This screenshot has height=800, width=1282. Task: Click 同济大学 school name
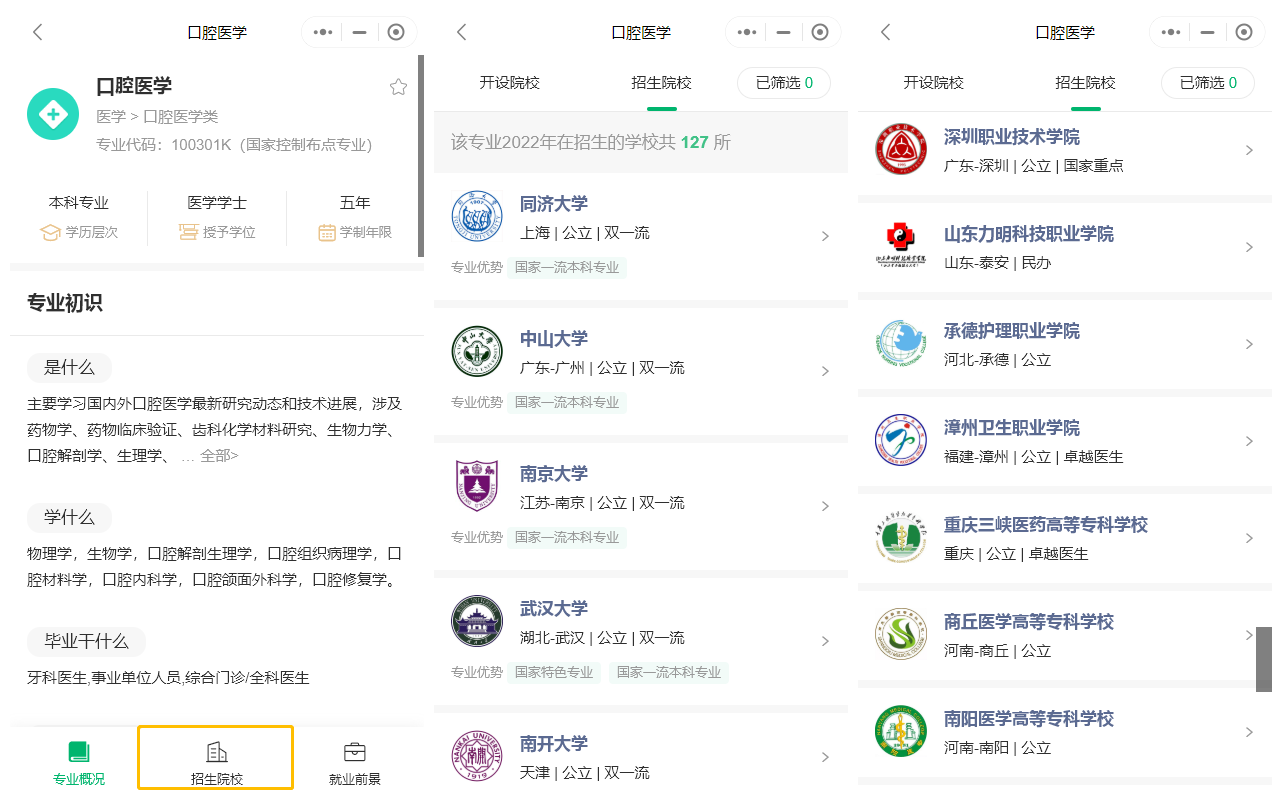click(x=554, y=204)
